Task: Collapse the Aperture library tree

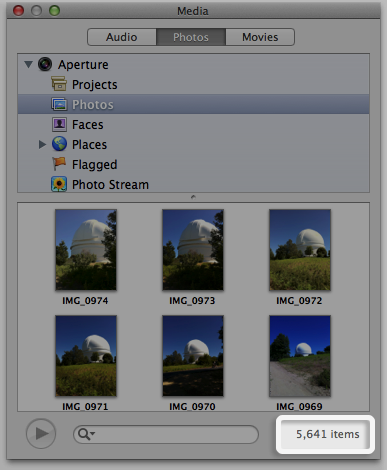Action: 29,64
